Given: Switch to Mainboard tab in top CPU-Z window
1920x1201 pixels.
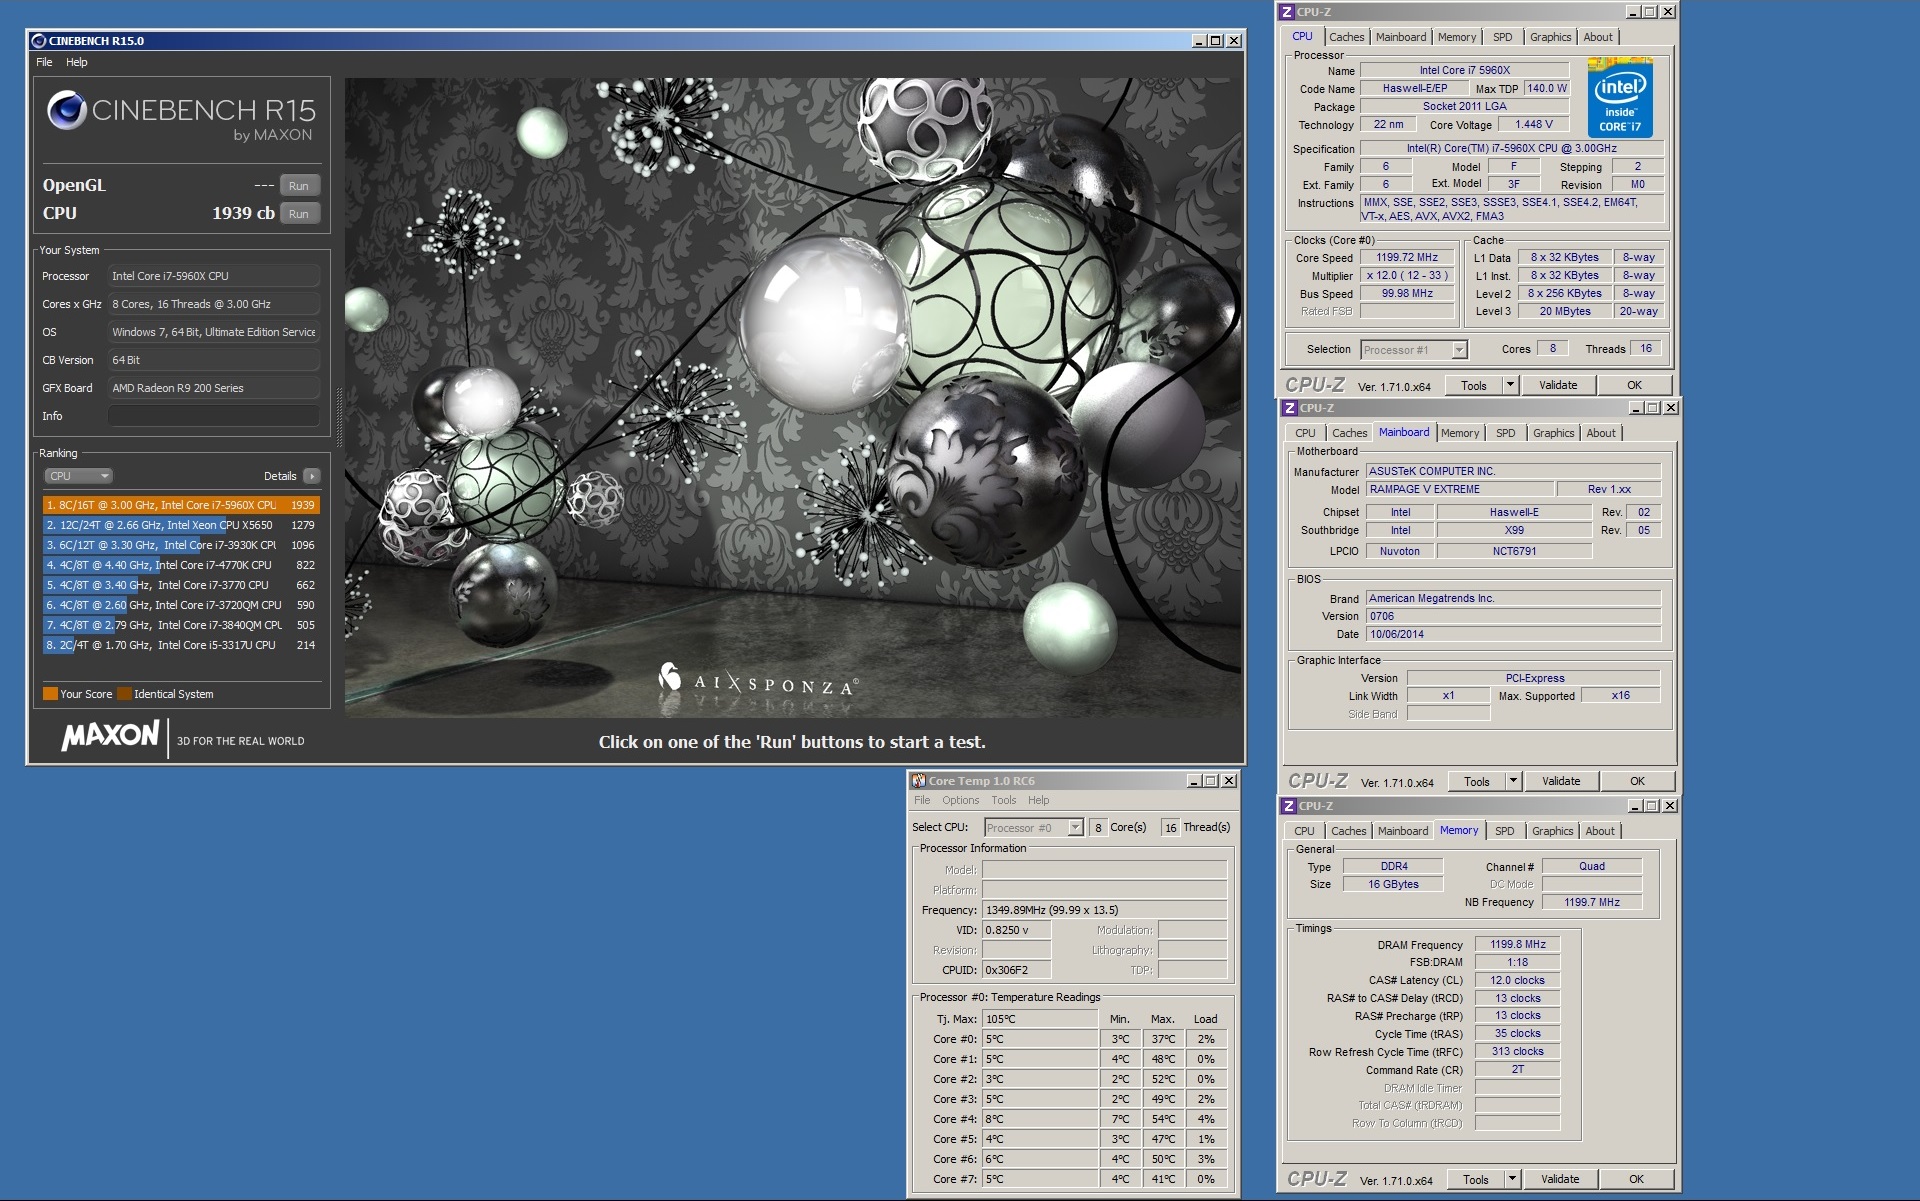Looking at the screenshot, I should (x=1401, y=37).
